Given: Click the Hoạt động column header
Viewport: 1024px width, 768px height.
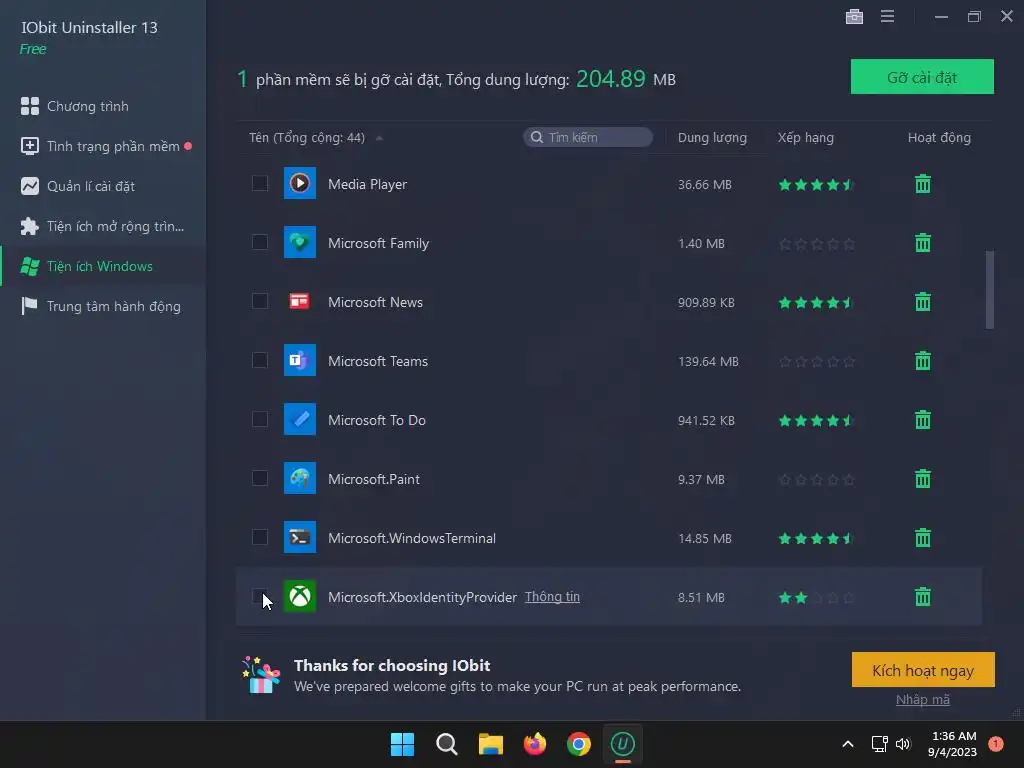Looking at the screenshot, I should pos(939,138).
